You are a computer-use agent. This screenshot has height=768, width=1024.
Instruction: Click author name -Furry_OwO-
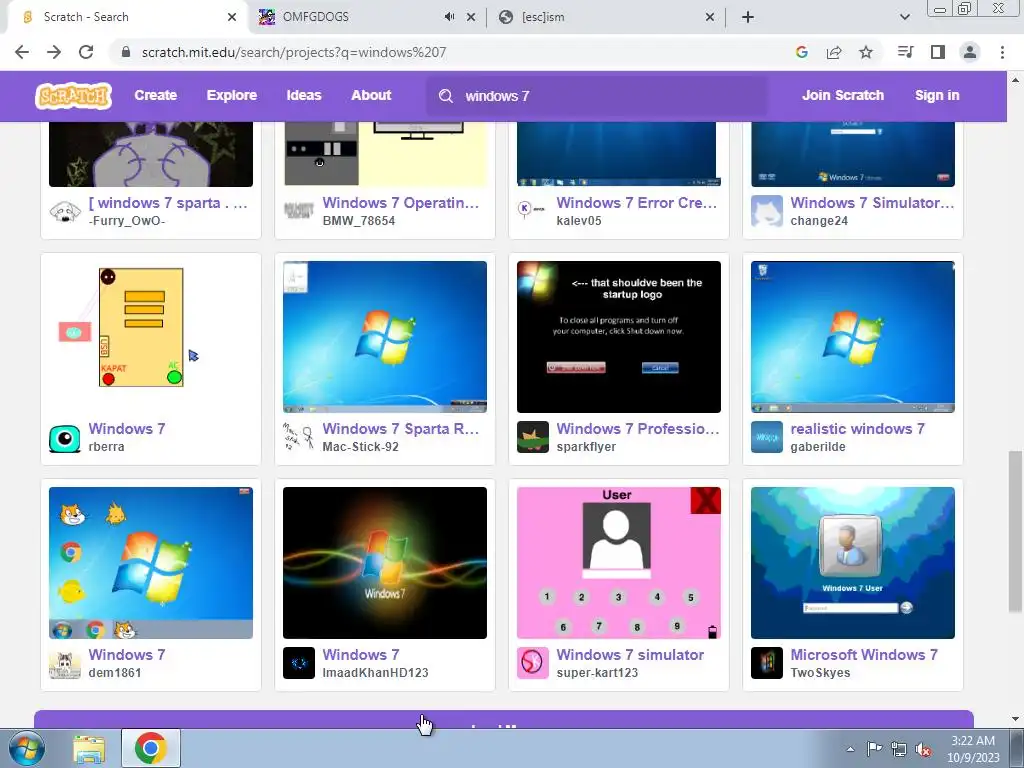click(x=127, y=221)
